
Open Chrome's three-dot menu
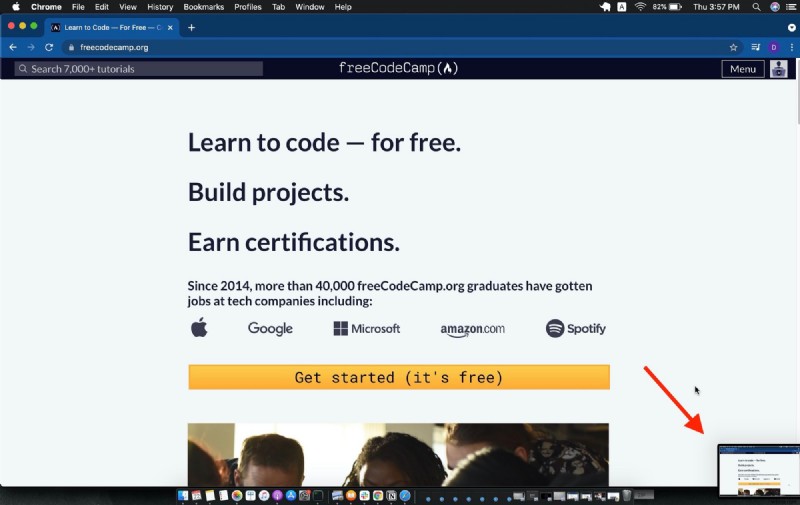(791, 47)
